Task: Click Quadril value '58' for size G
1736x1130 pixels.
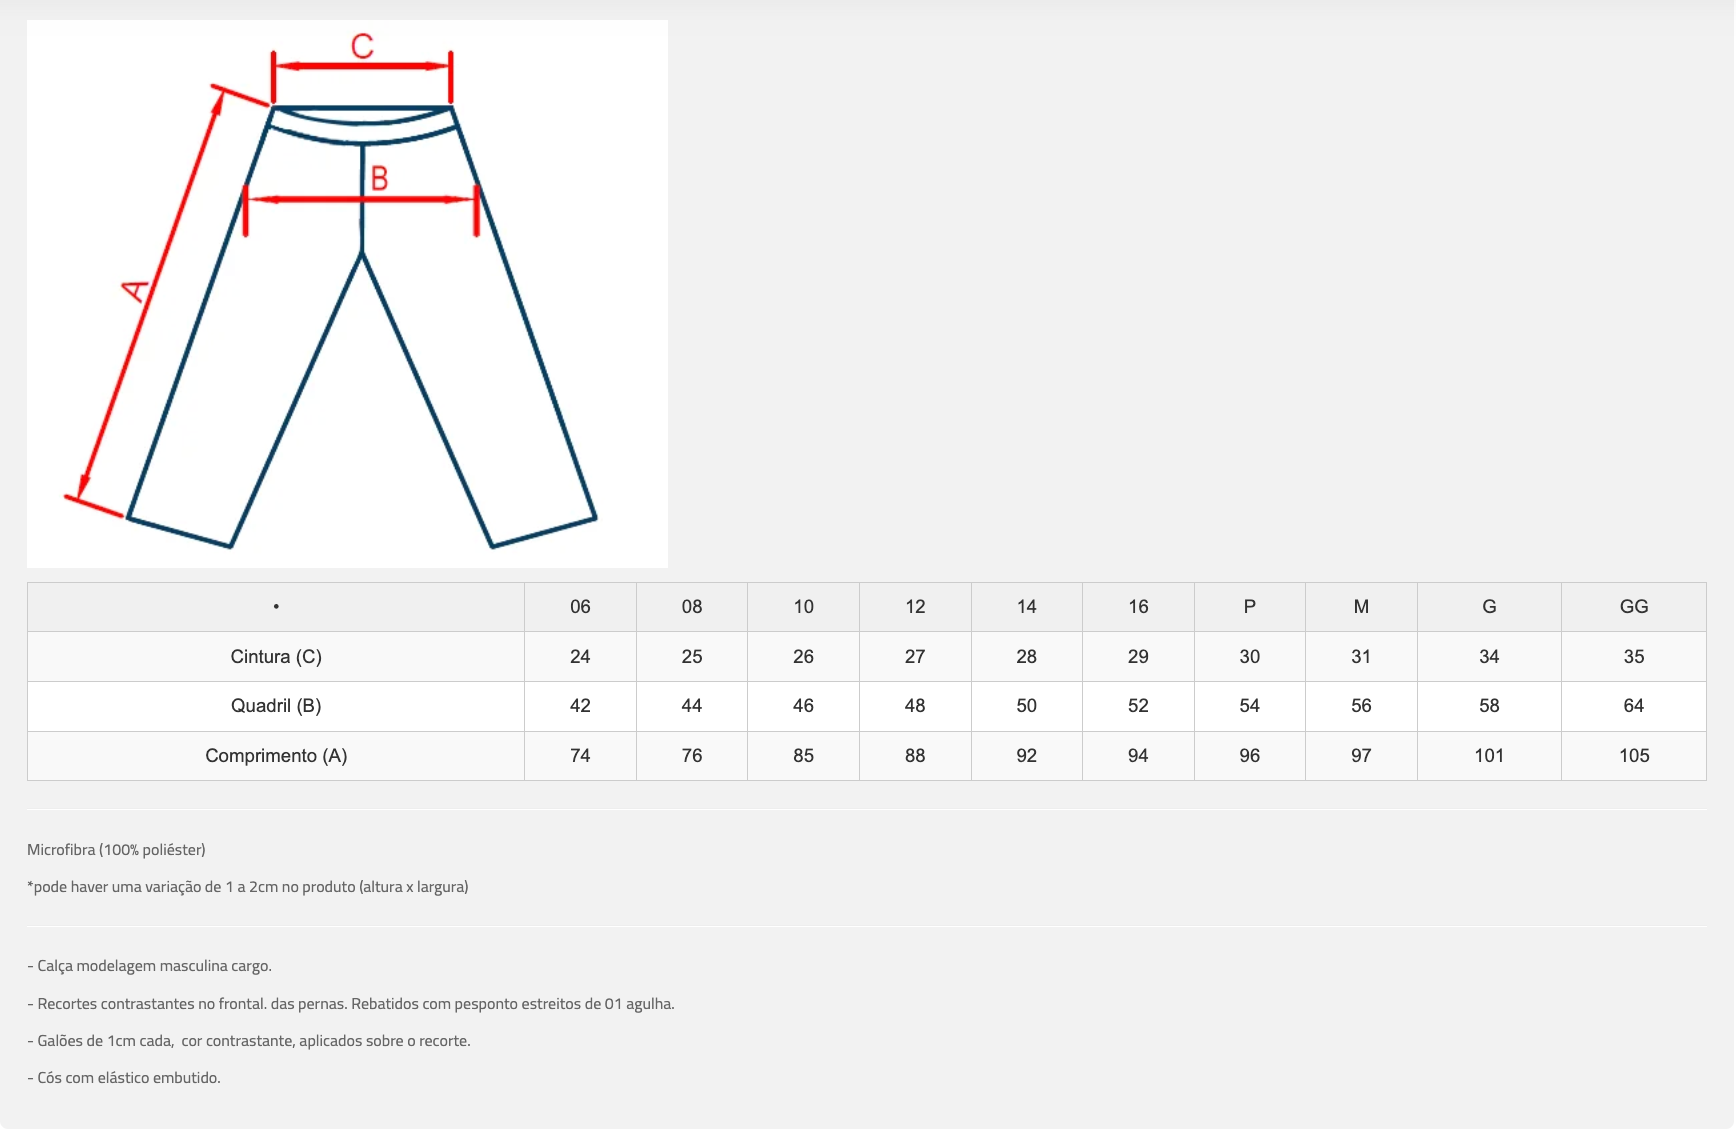Action: 1489,706
